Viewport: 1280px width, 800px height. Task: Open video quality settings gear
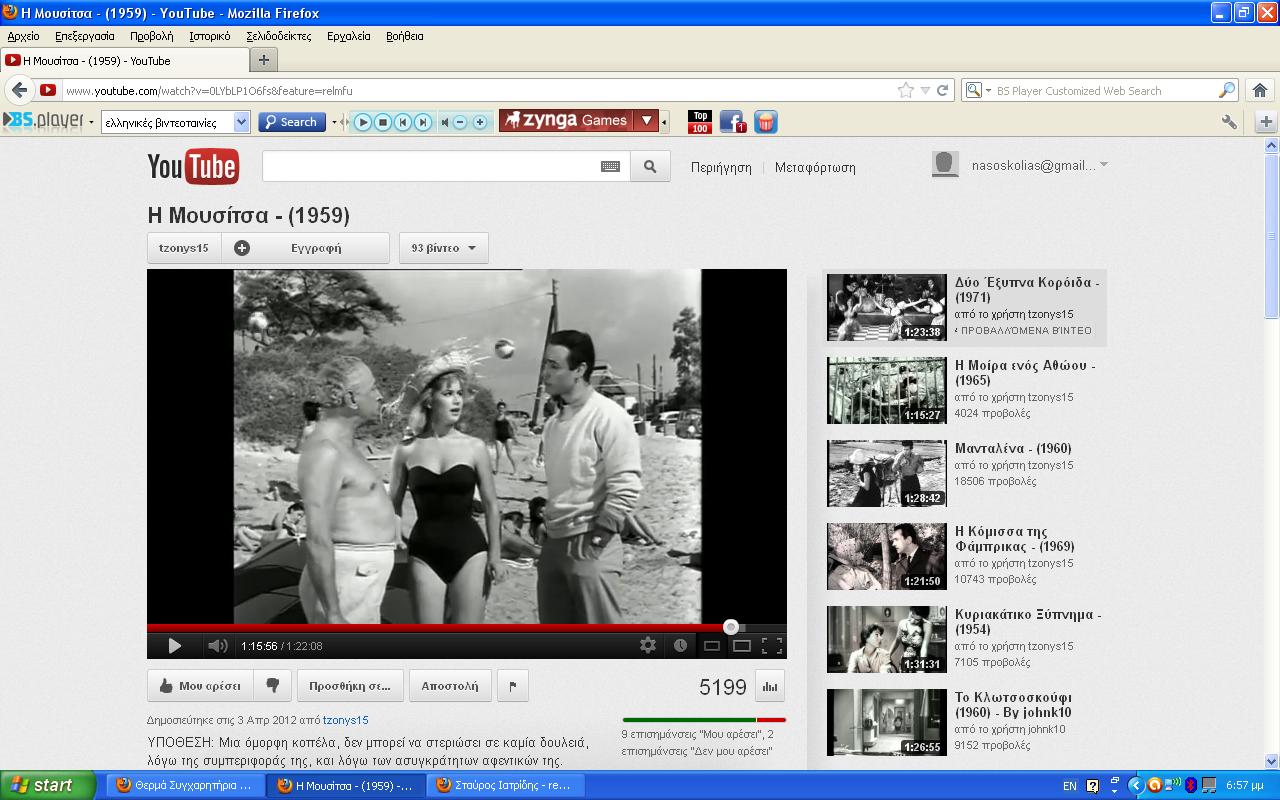648,646
